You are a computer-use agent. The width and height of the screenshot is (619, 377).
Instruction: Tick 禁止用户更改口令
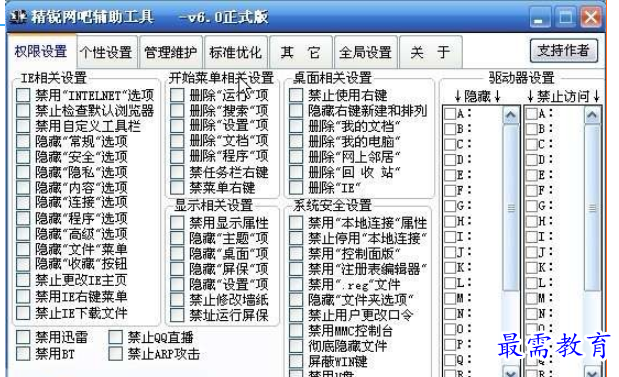tap(296, 315)
